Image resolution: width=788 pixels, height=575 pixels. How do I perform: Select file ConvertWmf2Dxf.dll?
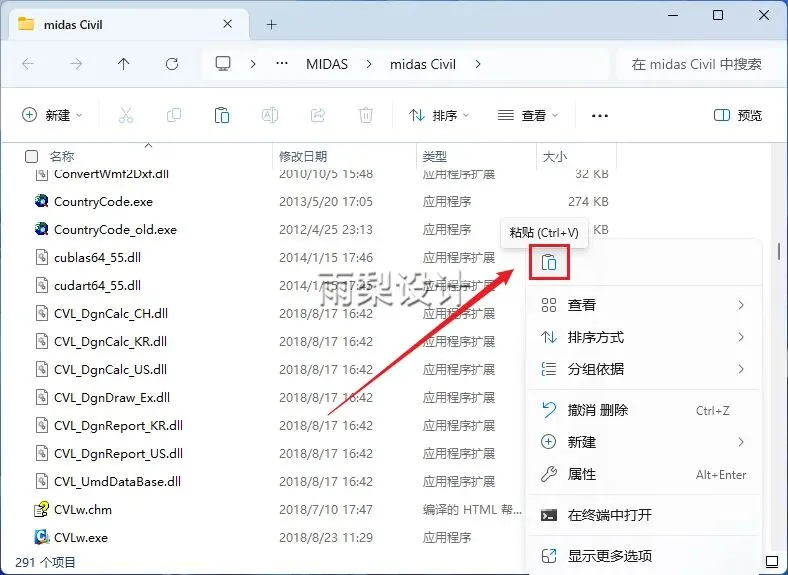click(x=112, y=174)
